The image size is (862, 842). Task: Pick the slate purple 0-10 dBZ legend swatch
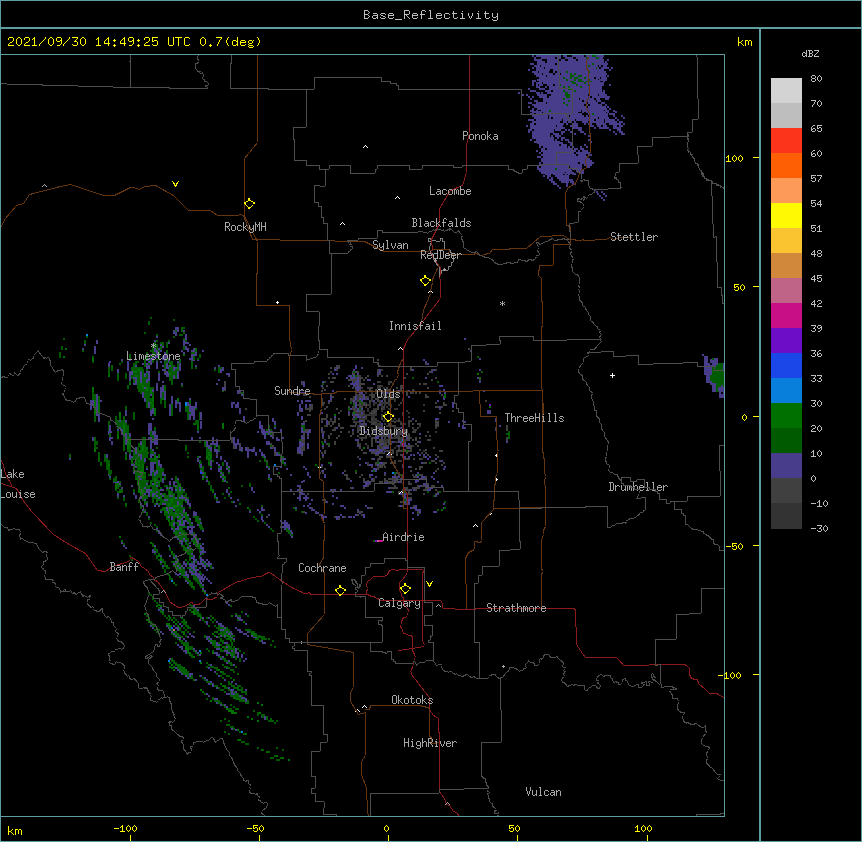point(786,466)
